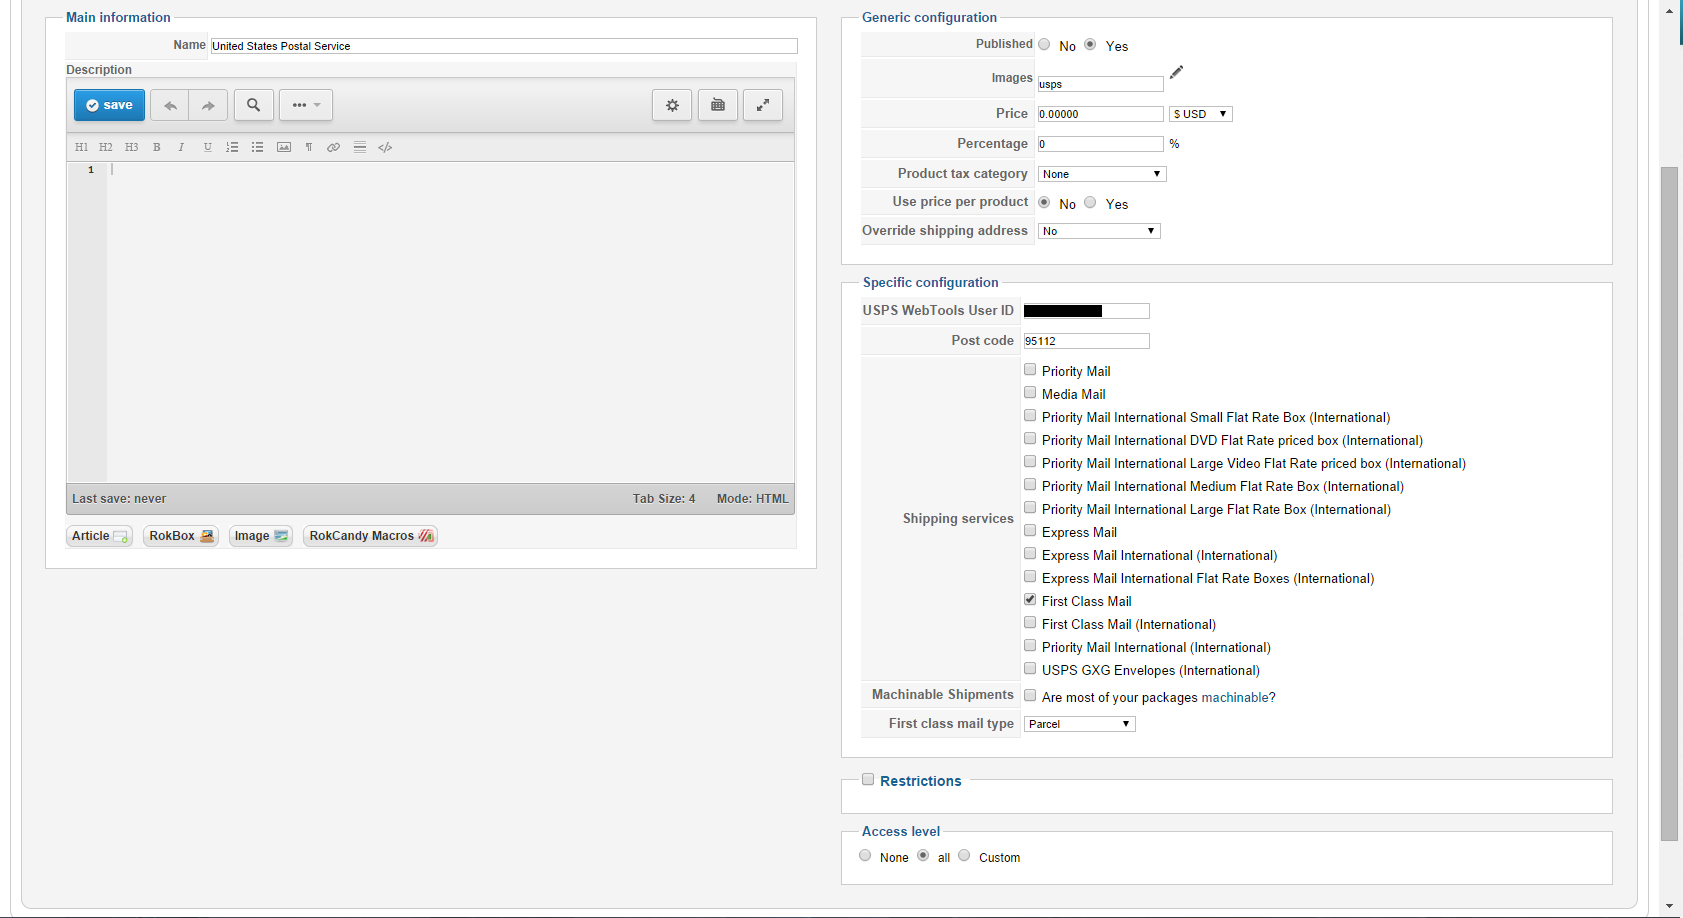
Task: Insert an unordered bullet list
Action: tap(257, 147)
